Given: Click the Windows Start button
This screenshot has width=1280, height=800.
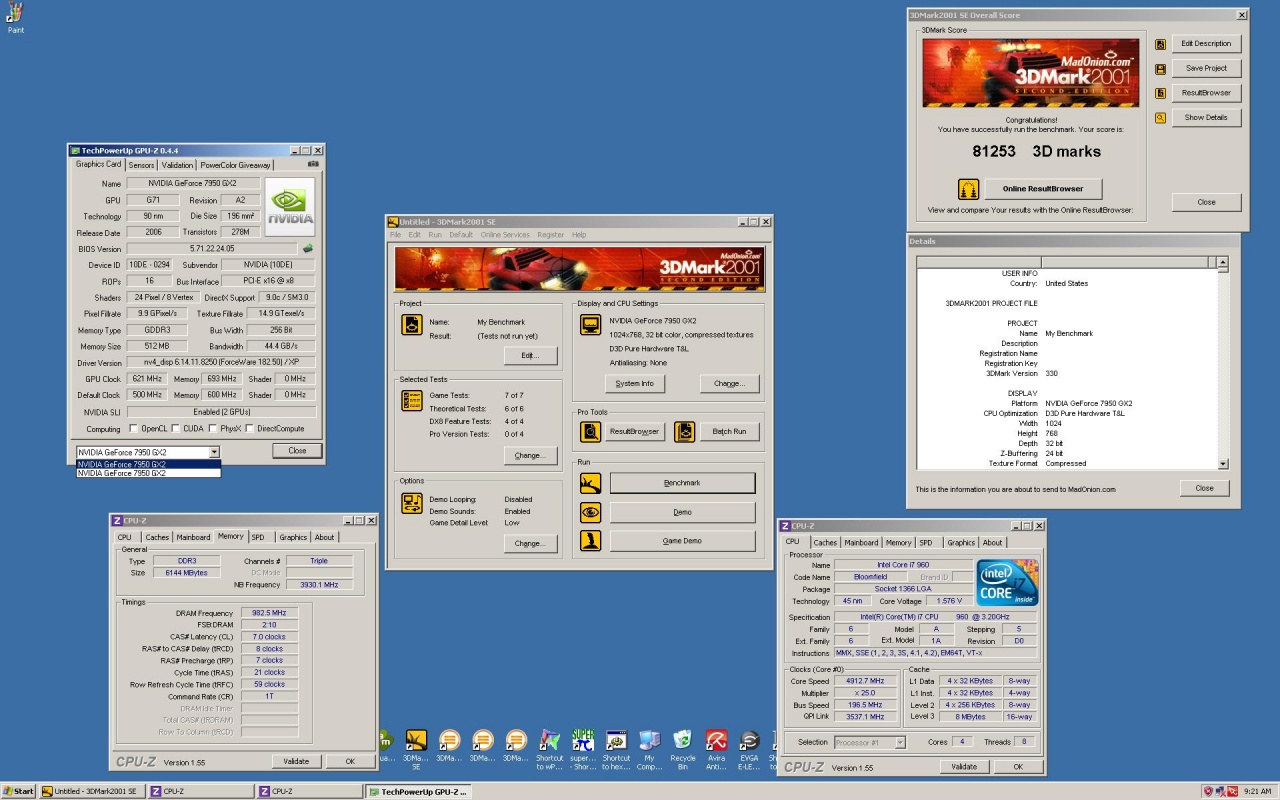Looking at the screenshot, I should pos(18,791).
